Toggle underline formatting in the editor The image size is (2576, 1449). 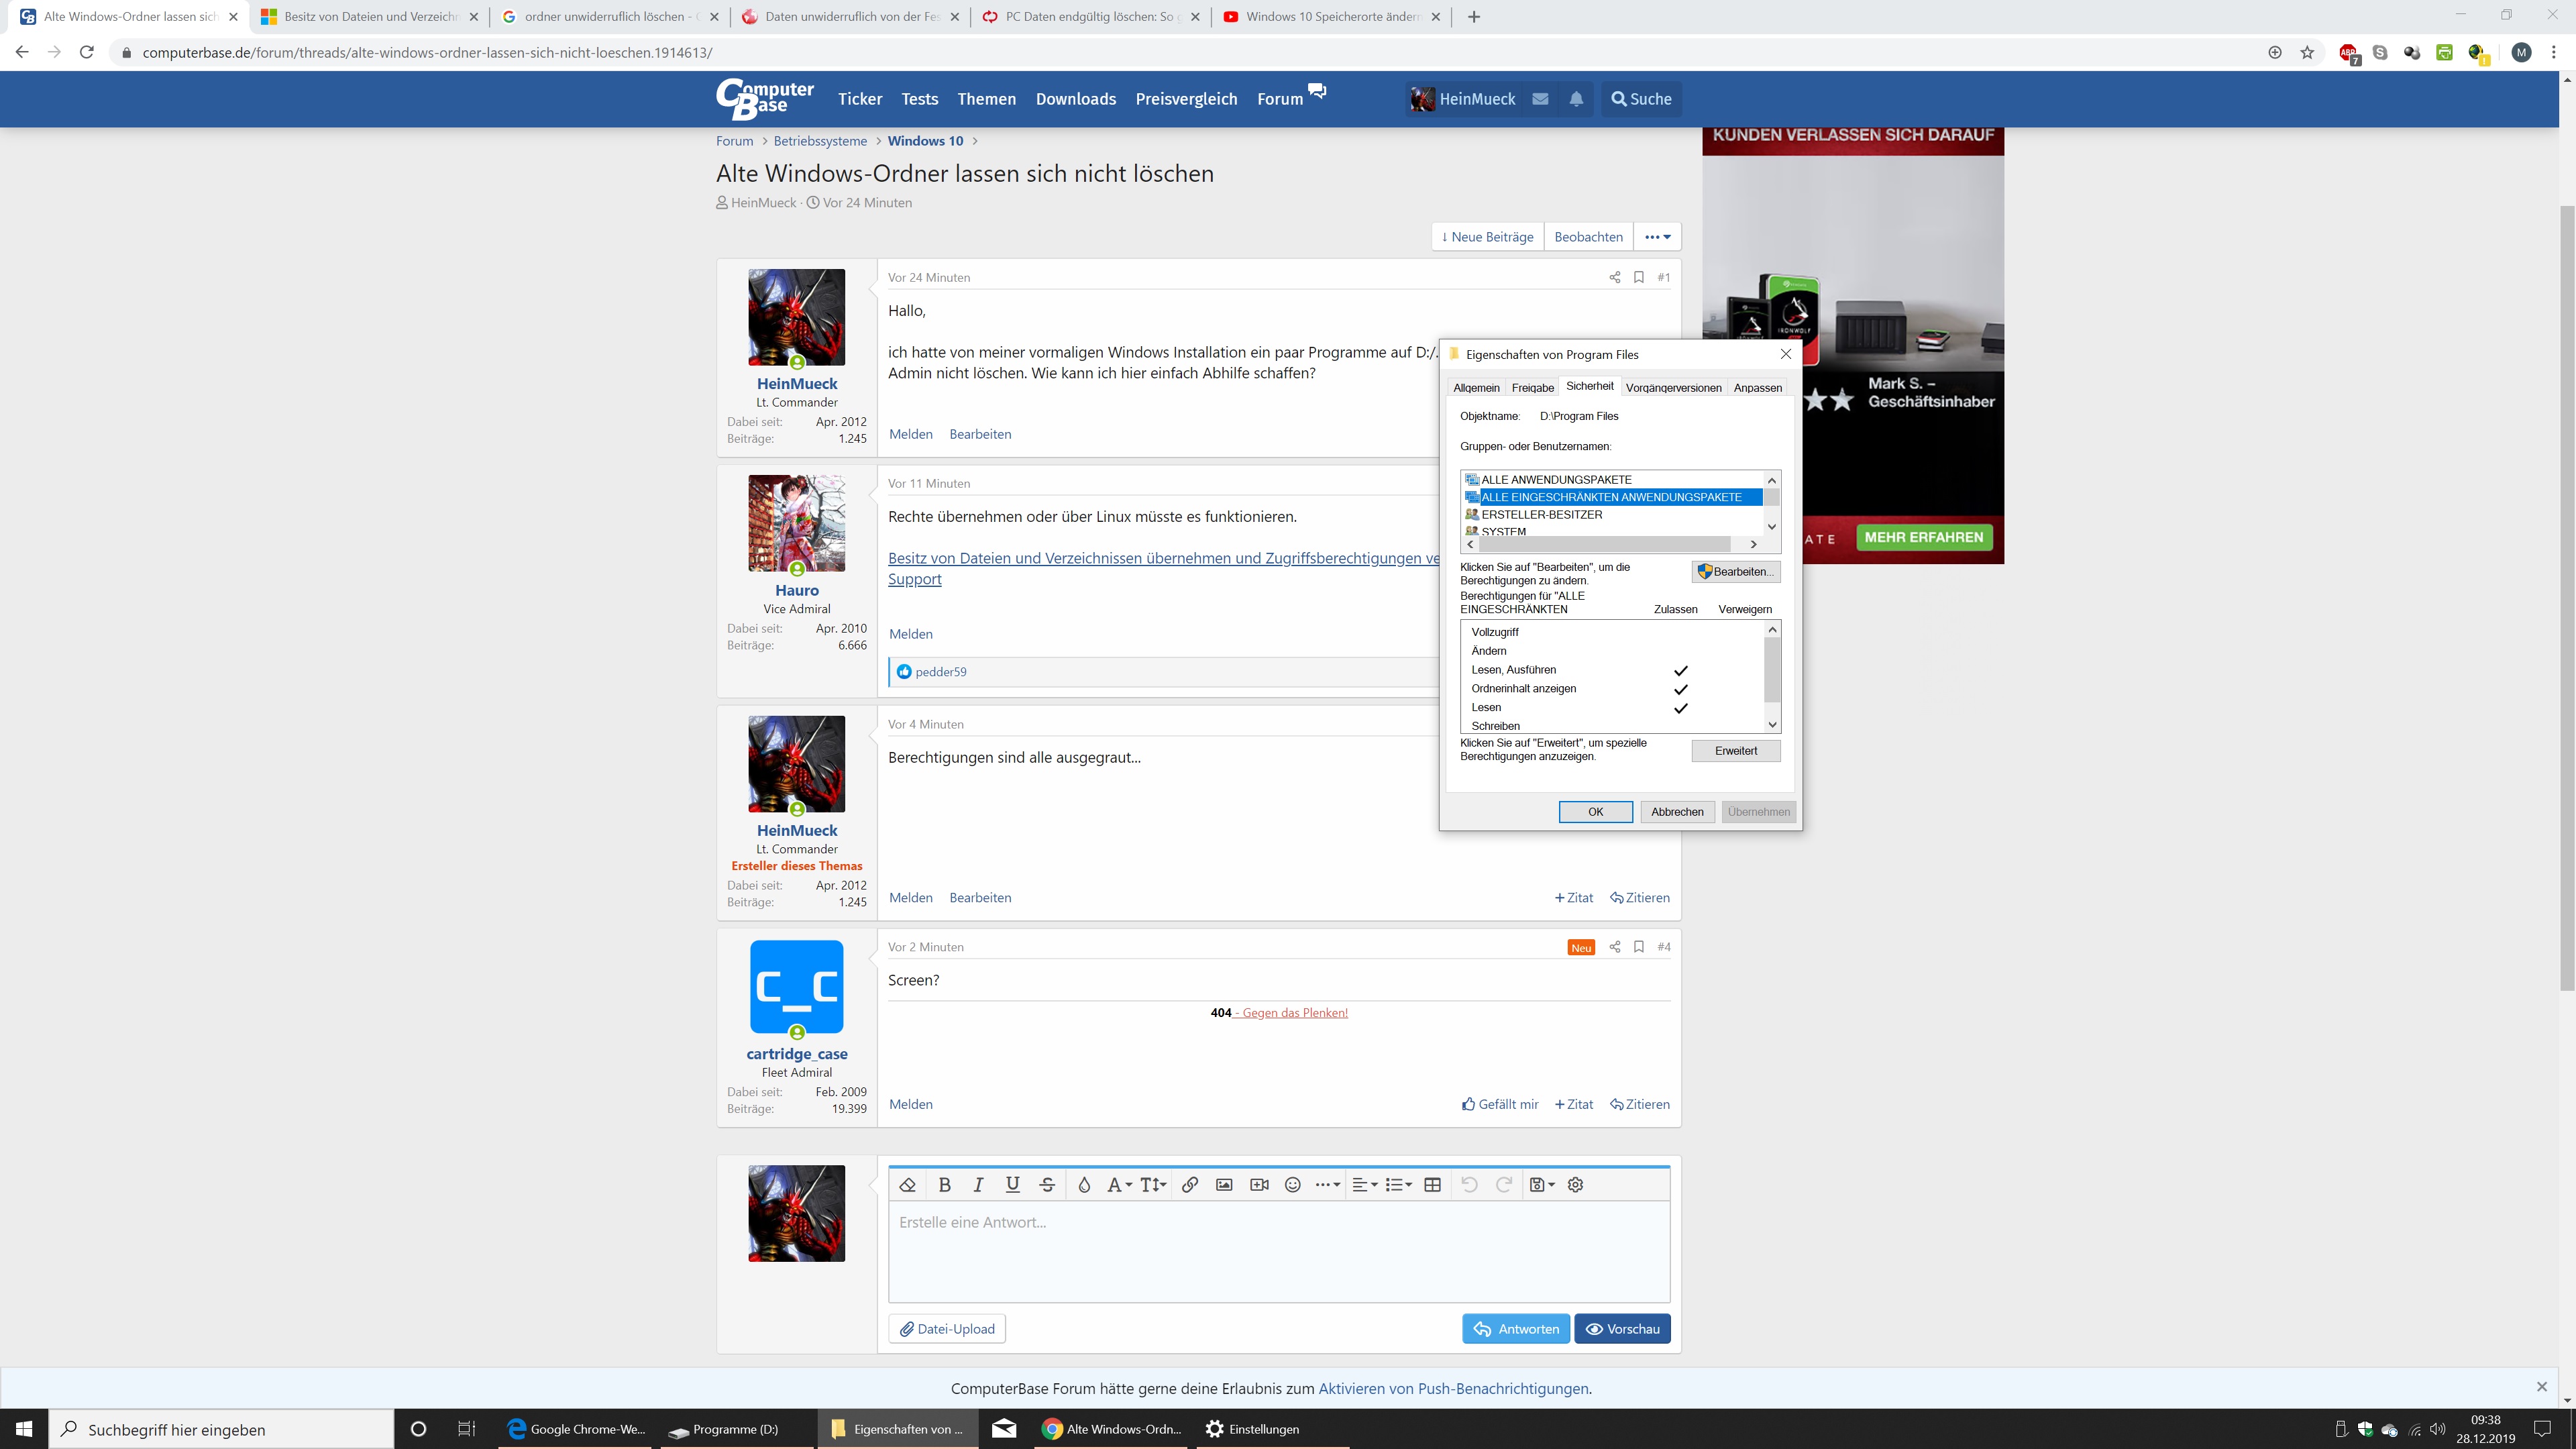[x=1012, y=1184]
